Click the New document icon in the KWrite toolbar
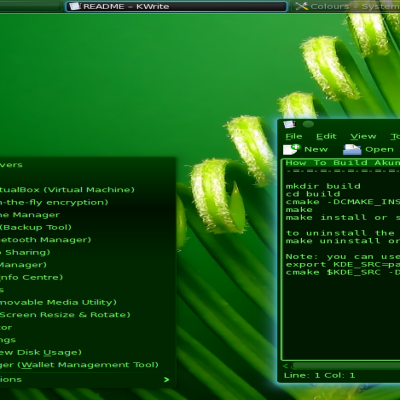Viewport: 400px width, 400px height. click(x=291, y=149)
